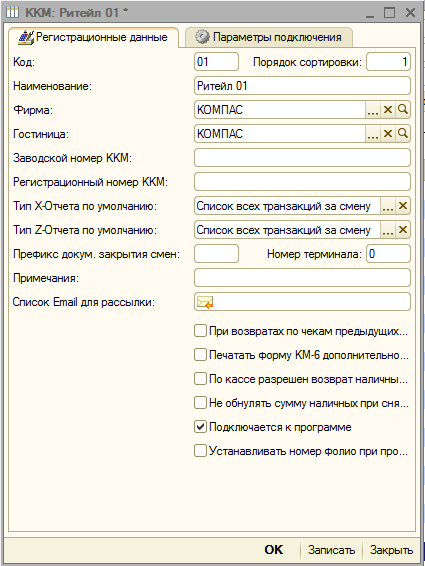Click the envelope icon in Email list

(x=205, y=302)
